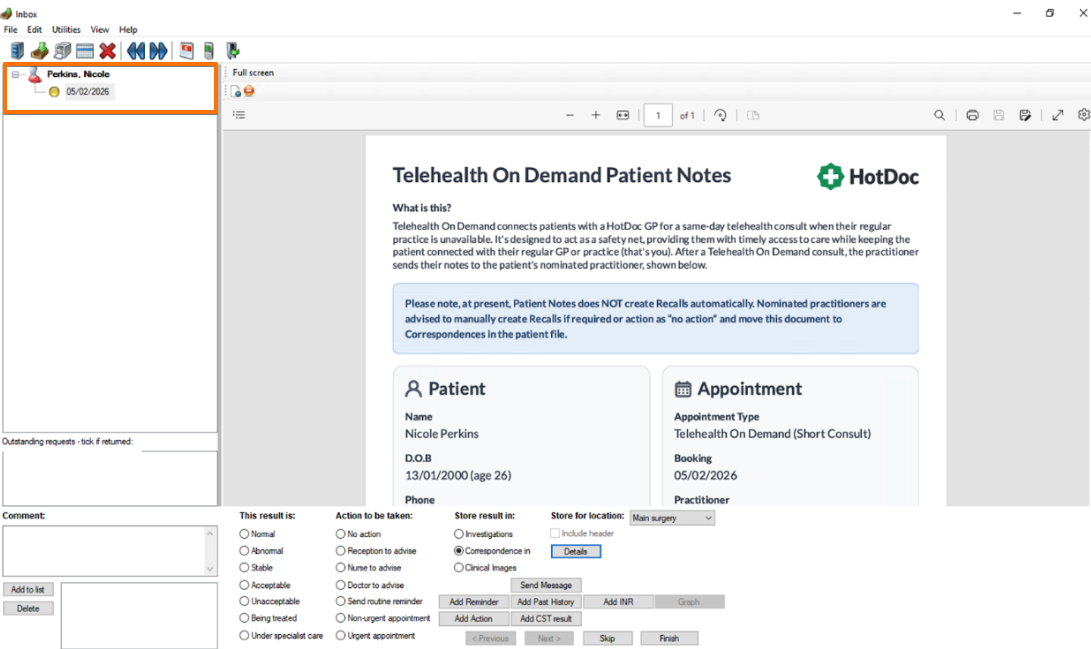Open the File menu

10,30
